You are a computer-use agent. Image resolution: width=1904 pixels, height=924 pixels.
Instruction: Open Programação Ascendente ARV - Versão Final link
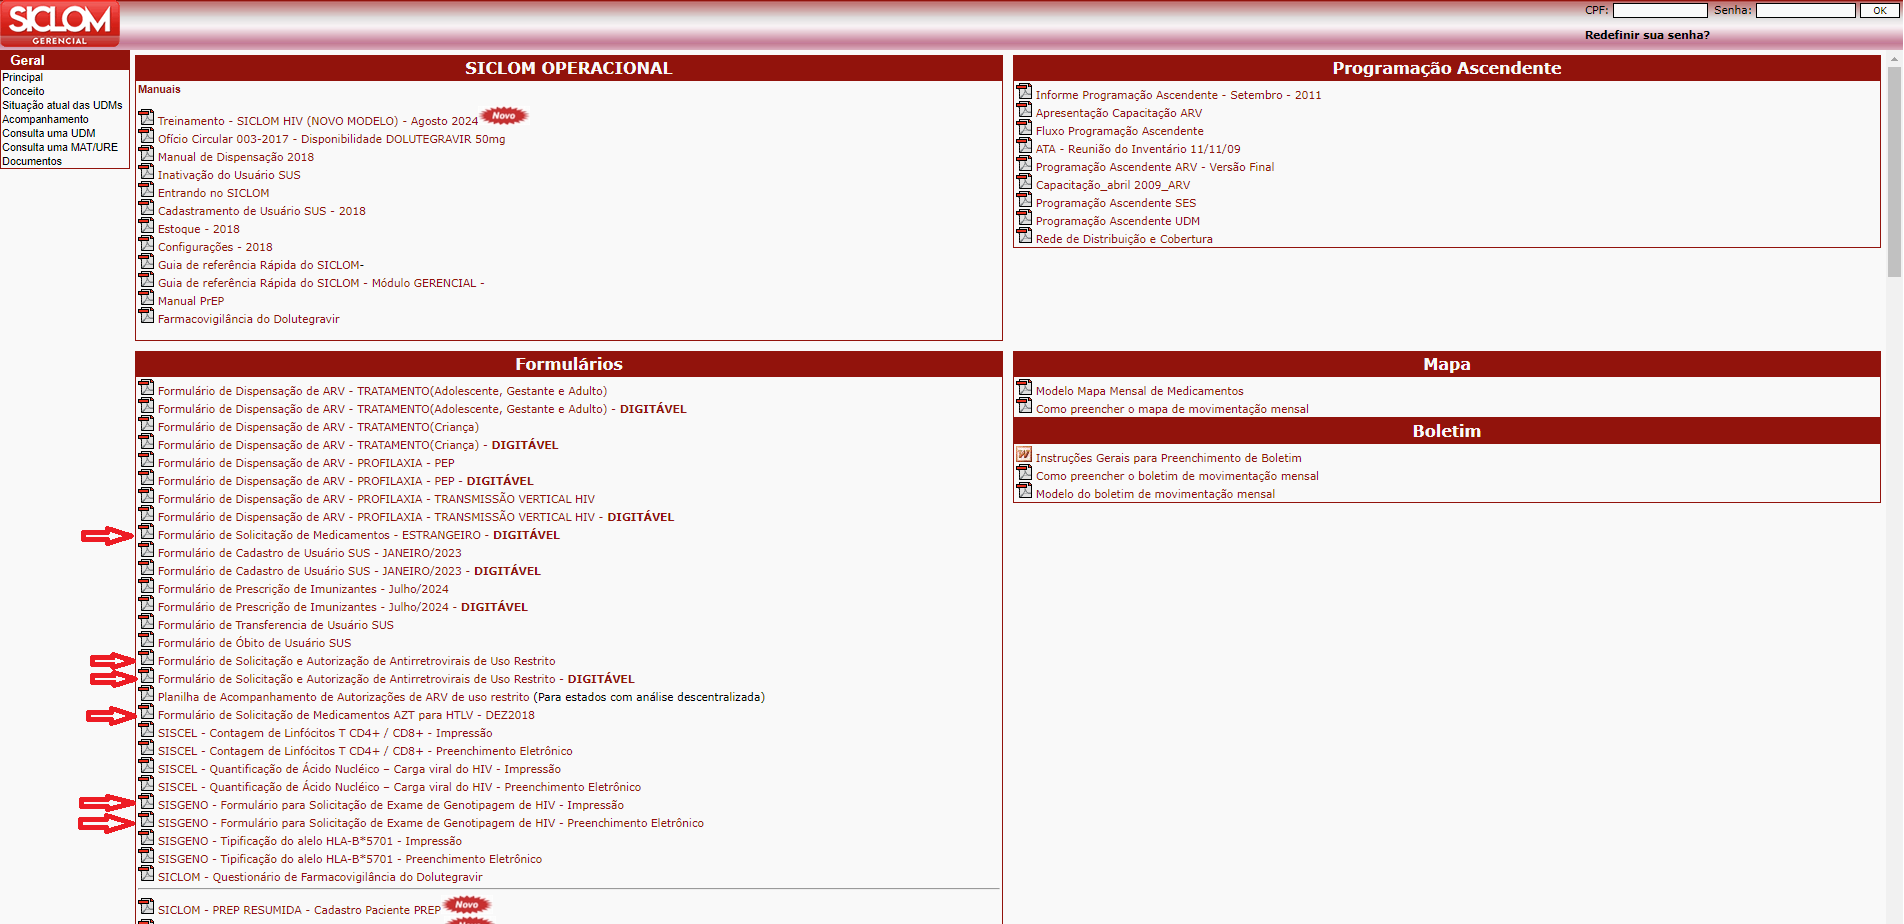[1155, 167]
